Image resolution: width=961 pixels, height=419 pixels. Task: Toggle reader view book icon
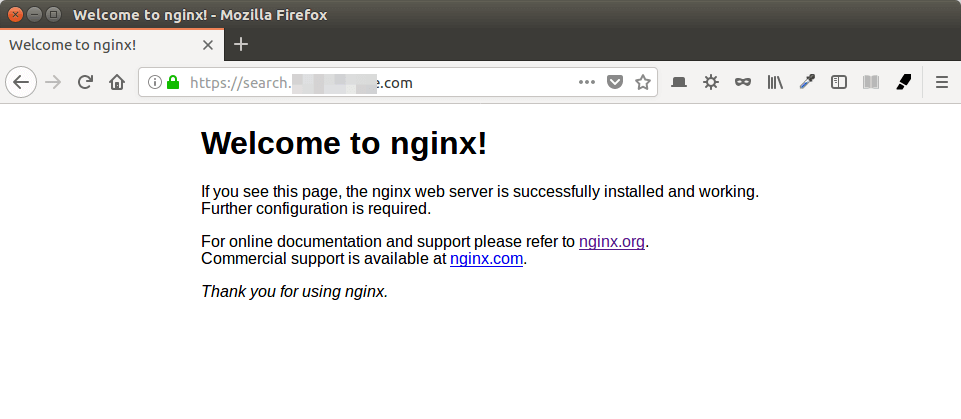click(x=871, y=83)
